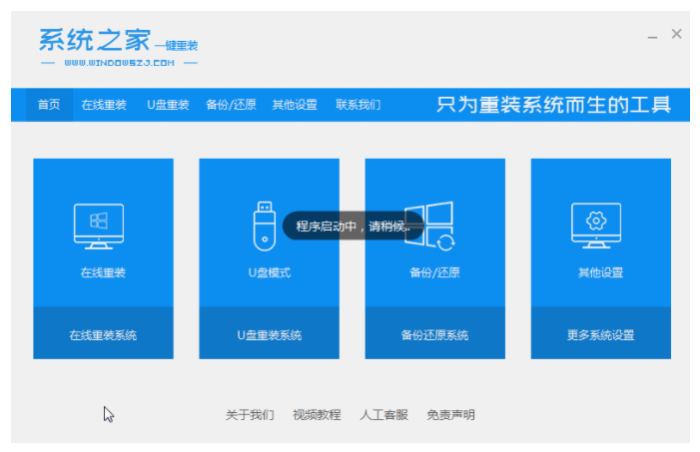This screenshot has height=452, width=700.
Task: Contact 人工客服 via footer link
Action: 384,415
